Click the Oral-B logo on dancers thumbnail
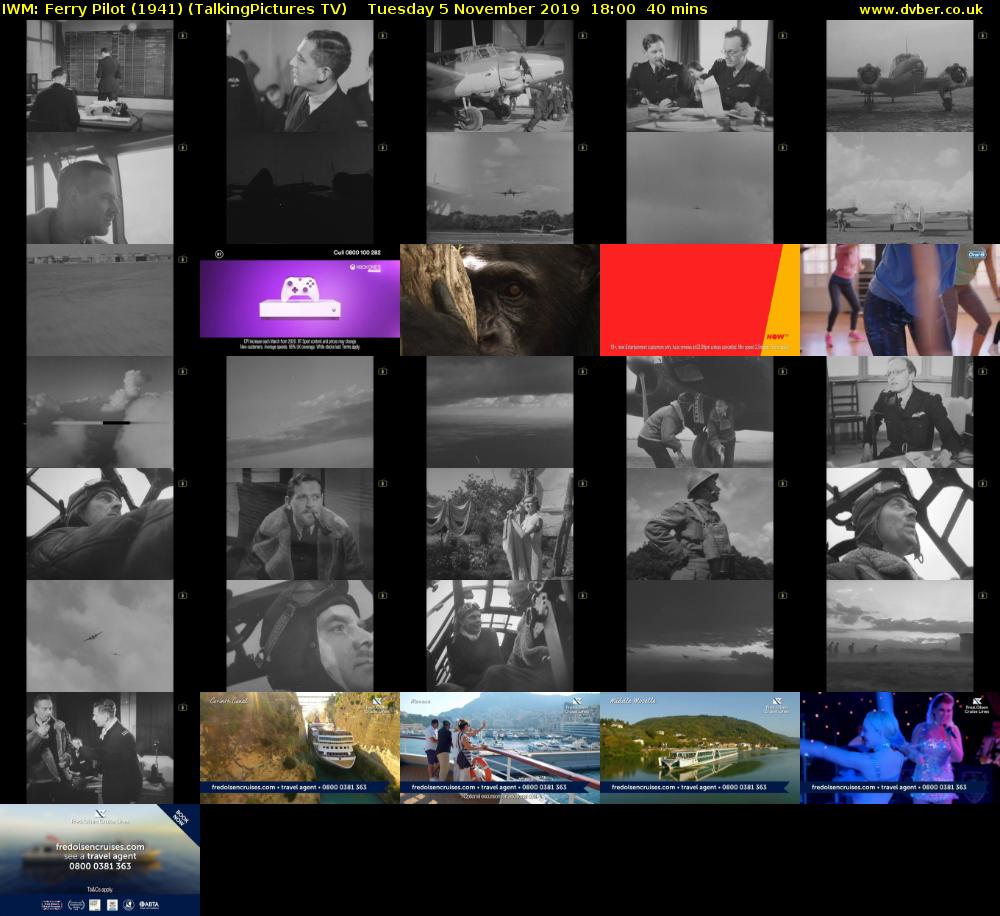 [x=976, y=254]
